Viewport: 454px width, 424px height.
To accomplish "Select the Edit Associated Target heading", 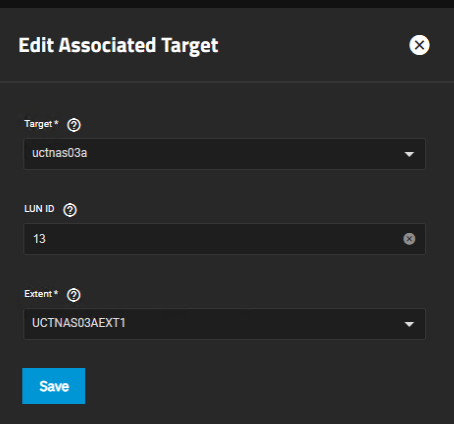I will click(118, 46).
